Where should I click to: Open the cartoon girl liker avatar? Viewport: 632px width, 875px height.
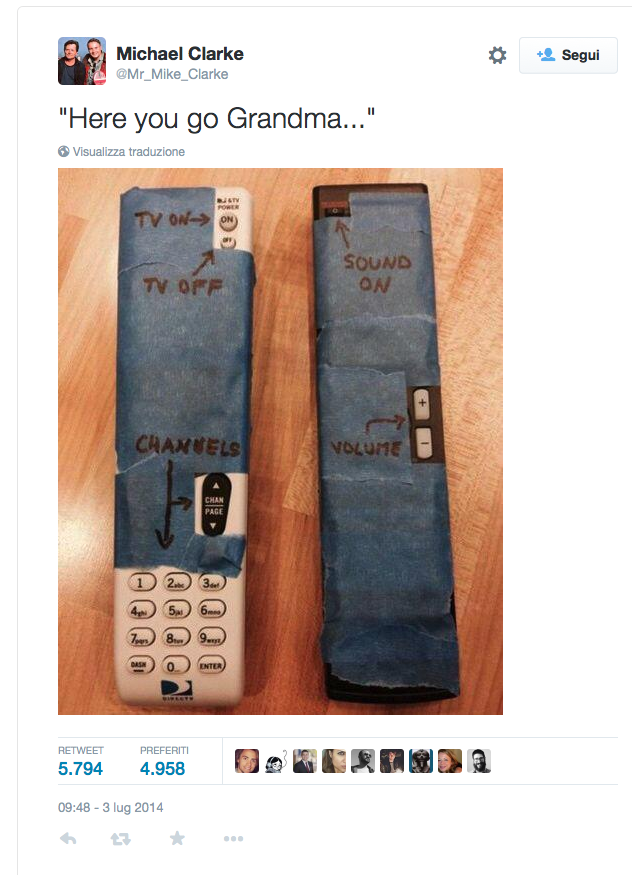coord(276,761)
